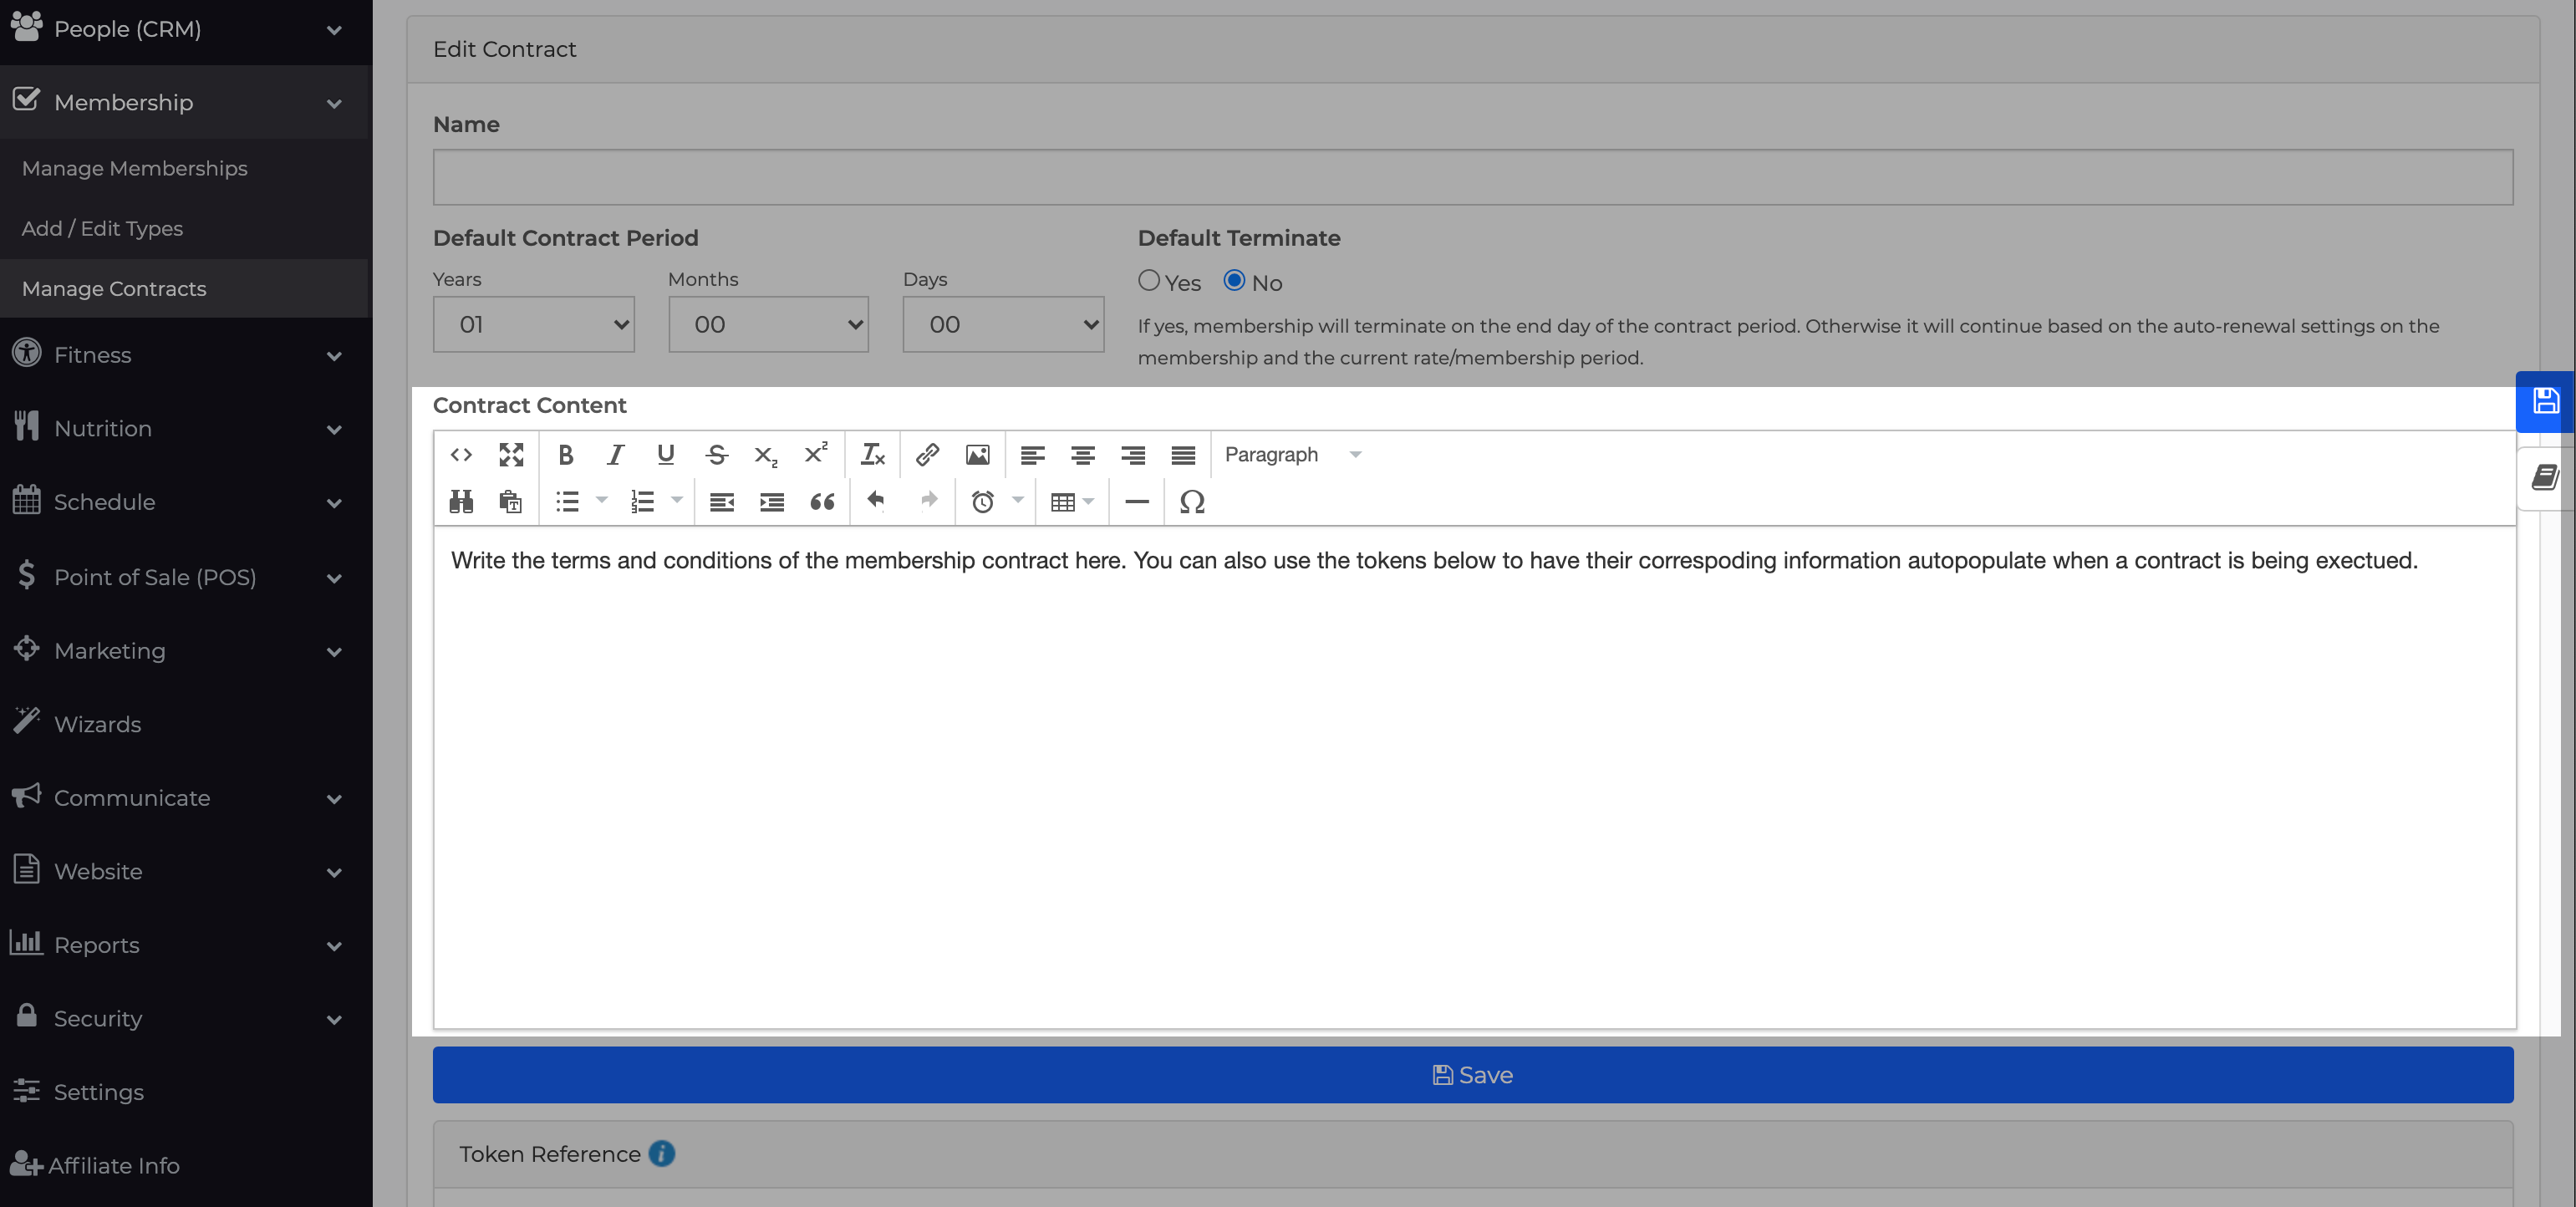The width and height of the screenshot is (2576, 1207).
Task: Open the Days dropdown
Action: [x=1003, y=324]
